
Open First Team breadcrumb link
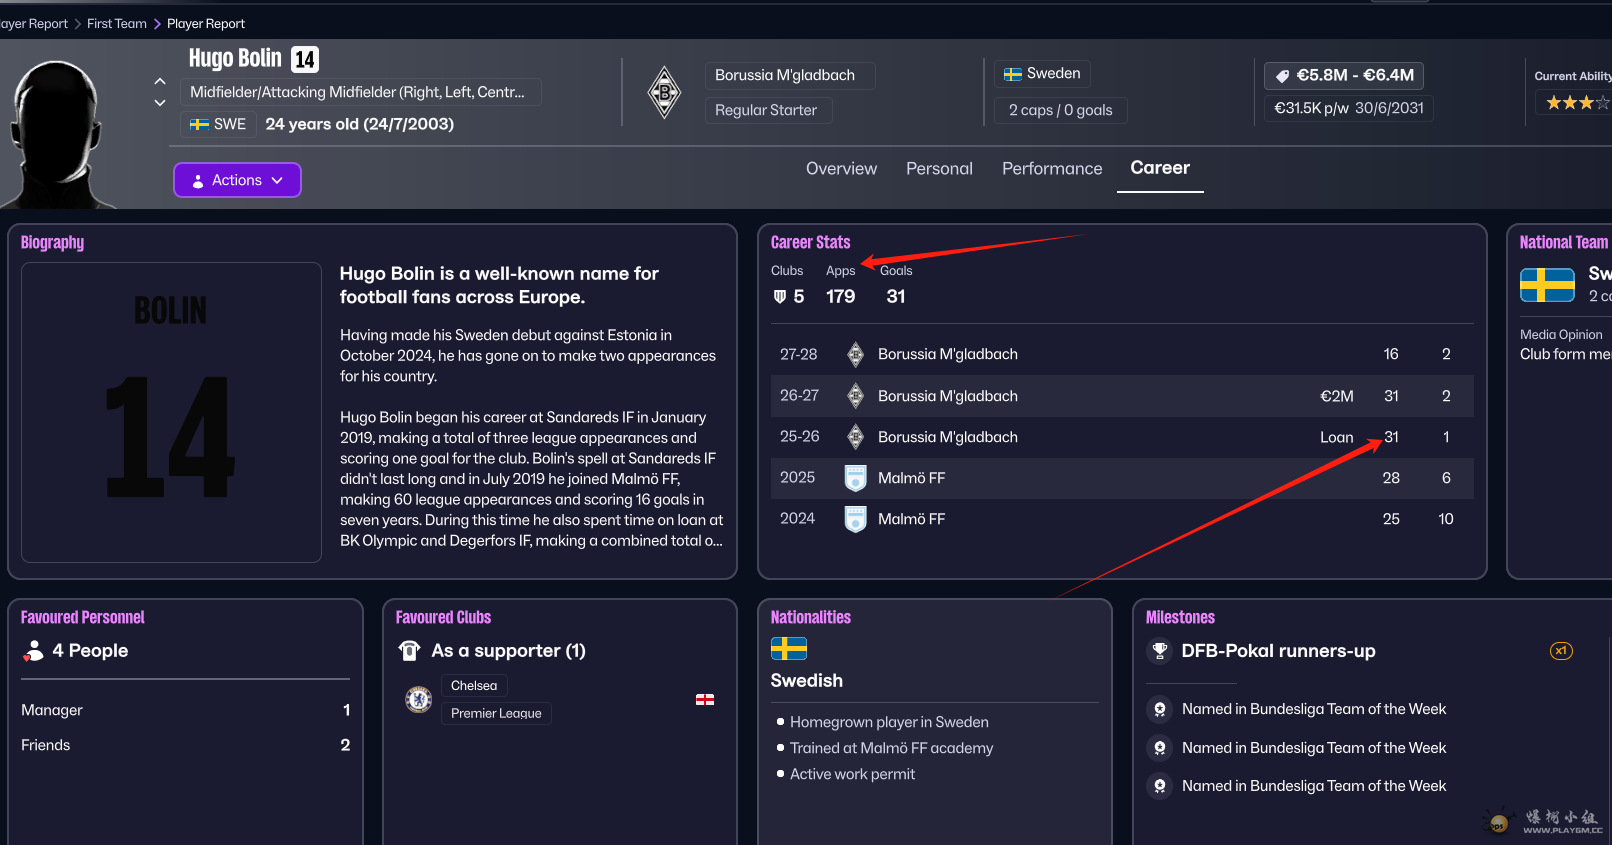pos(117,24)
